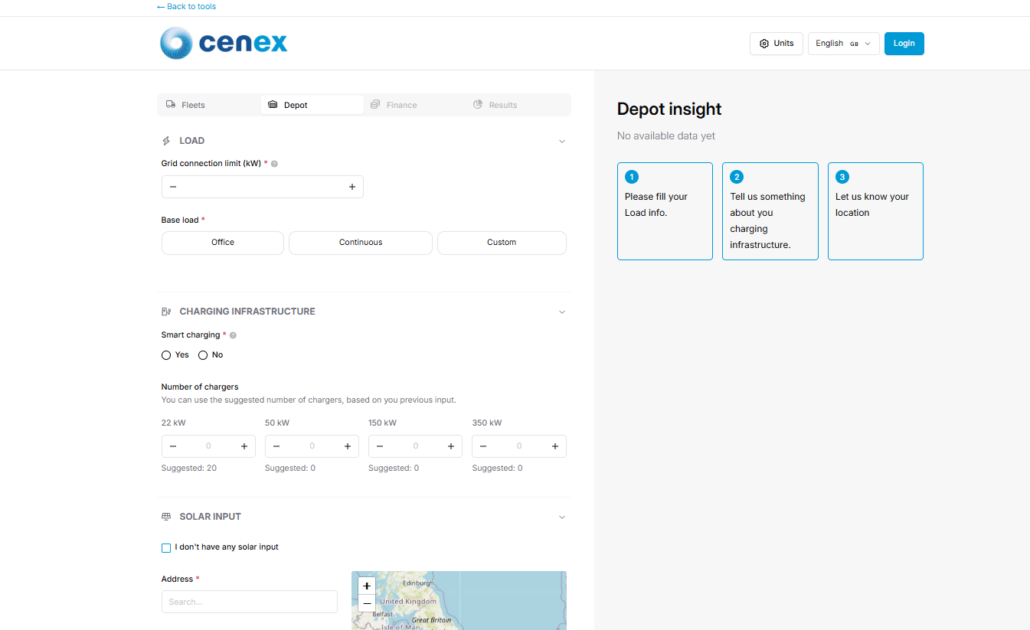
Task: Decrease the 22 kW charger count
Action: pos(173,446)
